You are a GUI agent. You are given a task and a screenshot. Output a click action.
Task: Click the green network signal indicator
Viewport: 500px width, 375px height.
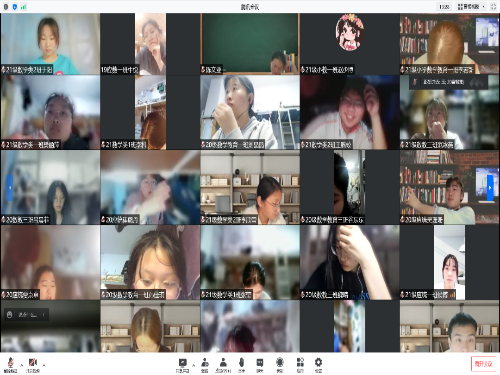pos(23,7)
